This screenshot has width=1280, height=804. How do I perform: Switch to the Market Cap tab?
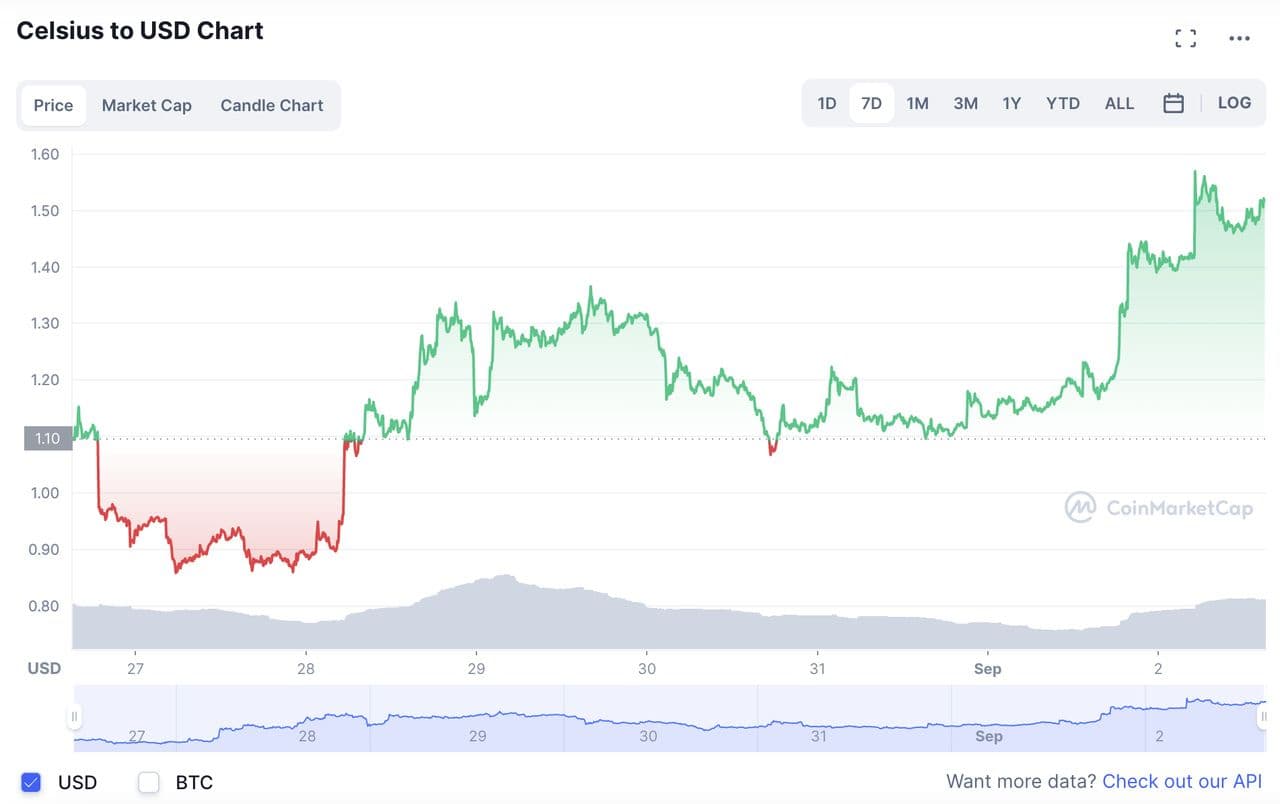(146, 105)
